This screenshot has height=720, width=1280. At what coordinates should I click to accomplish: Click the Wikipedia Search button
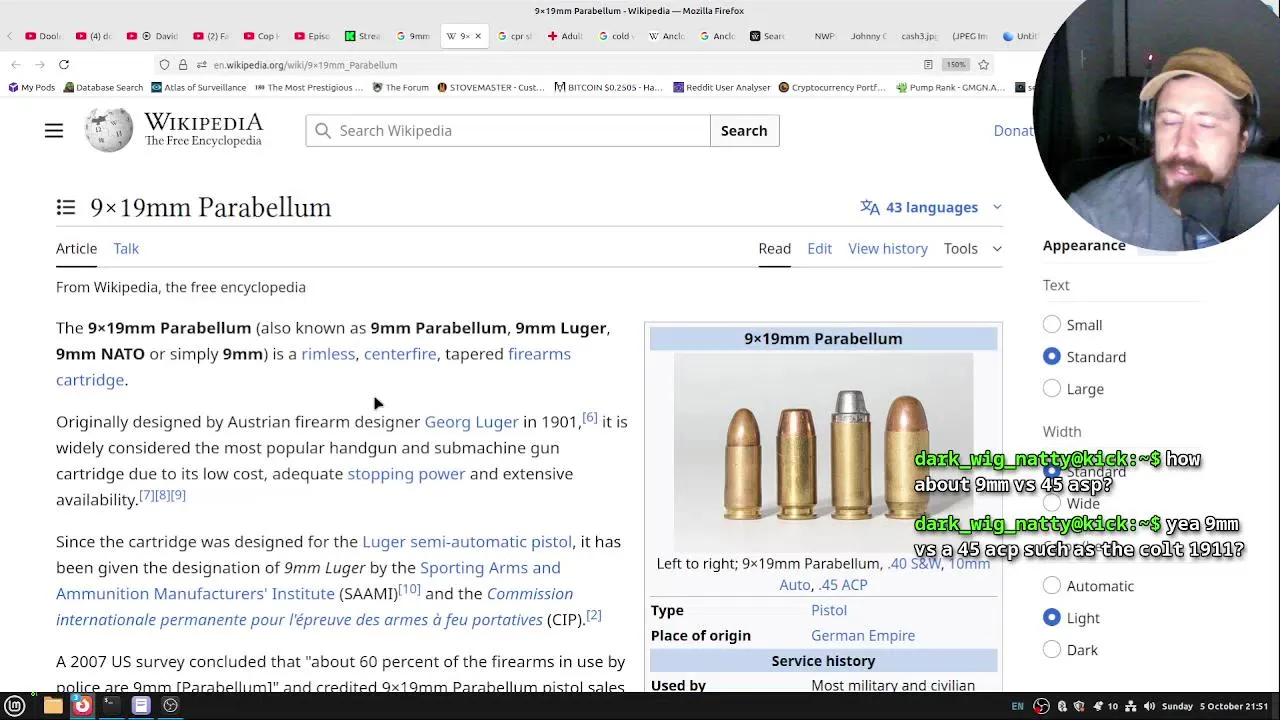click(x=744, y=131)
